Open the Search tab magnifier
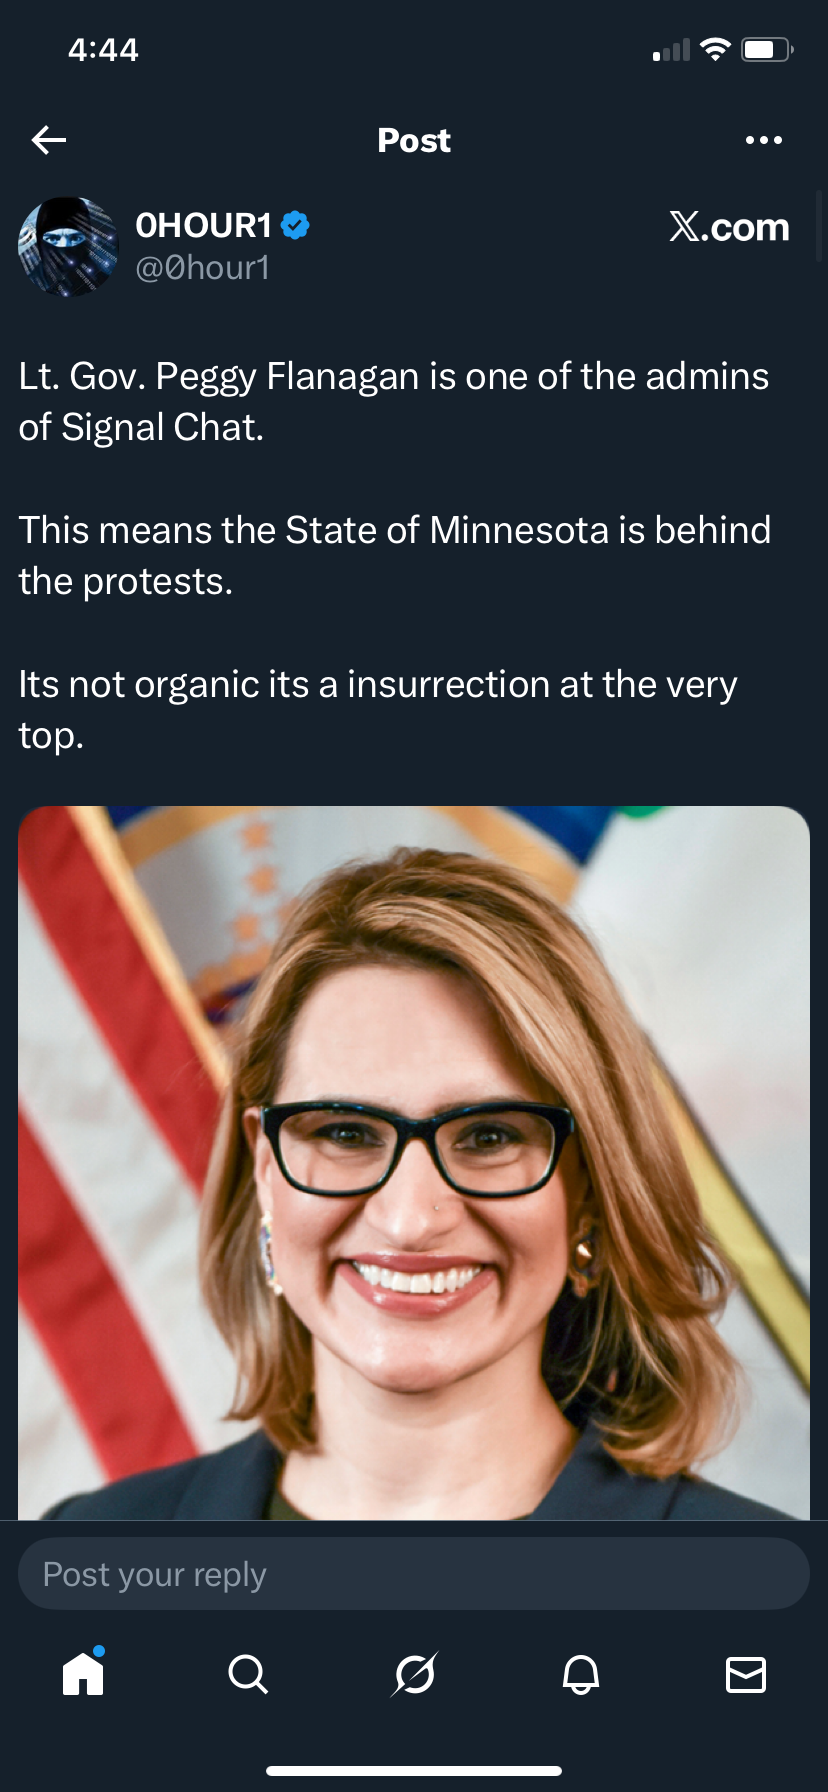The image size is (828, 1792). [x=248, y=1673]
